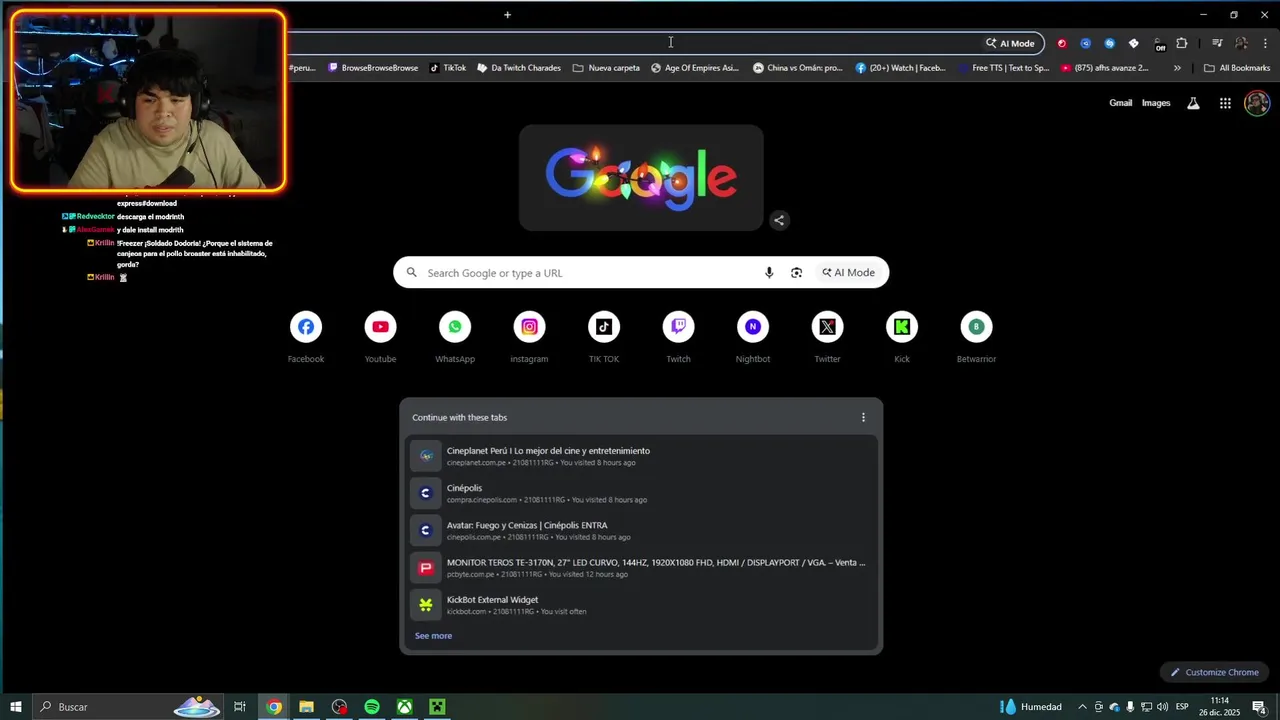
Task: Open the Cineplanet Perú tab suggestion
Action: [641, 456]
